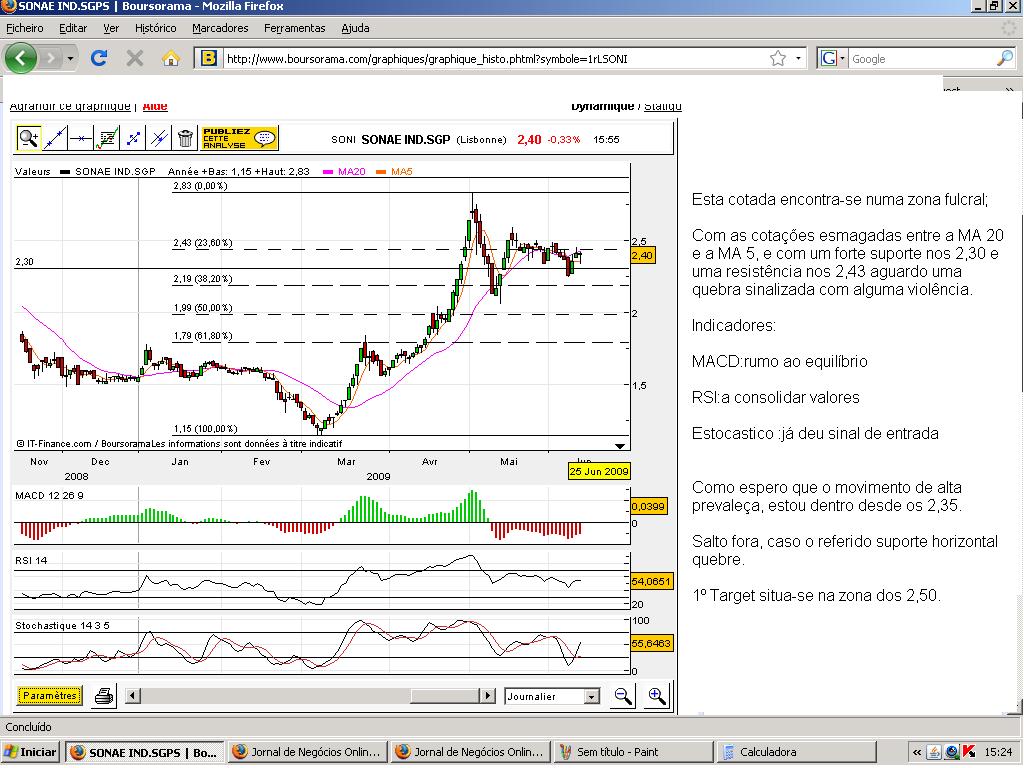Click the MACD value label 0,0399
Viewport: 1024px width, 768px height.
tap(648, 506)
